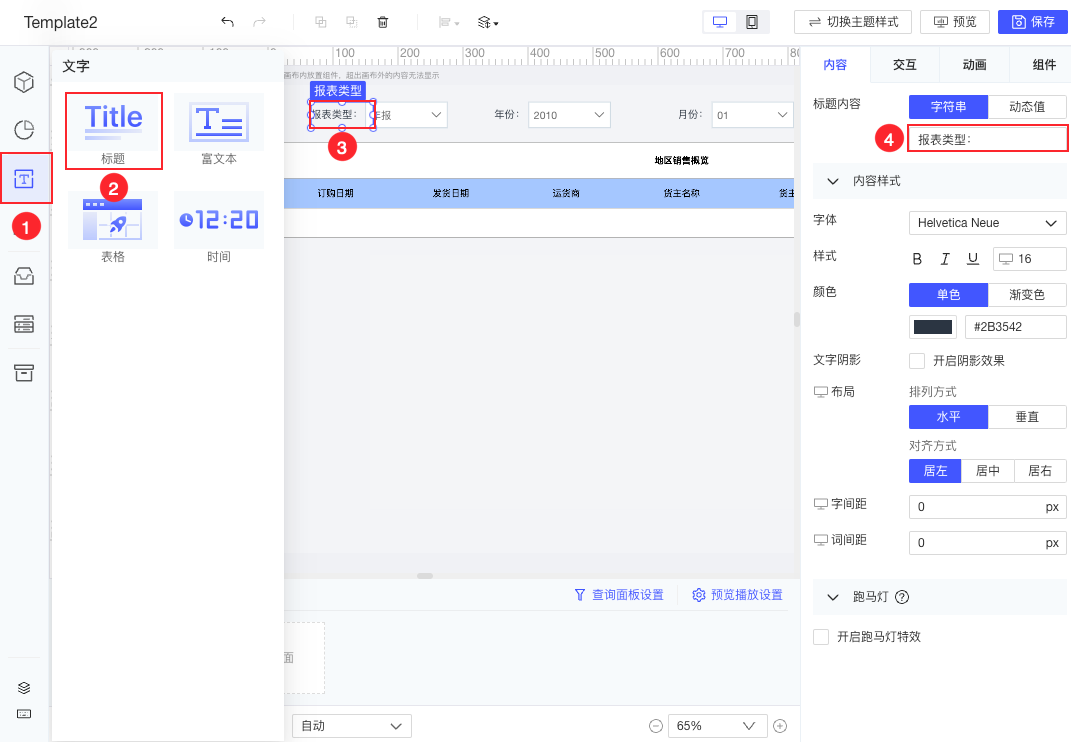Image resolution: width=1071 pixels, height=742 pixels.
Task: Align text 居右
Action: coord(1040,471)
